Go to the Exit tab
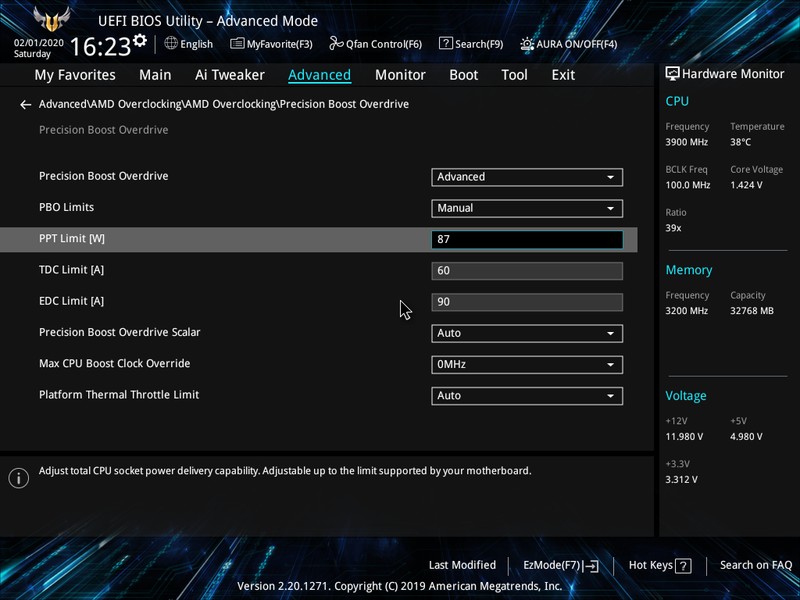Viewport: 800px width, 600px height. [x=563, y=75]
